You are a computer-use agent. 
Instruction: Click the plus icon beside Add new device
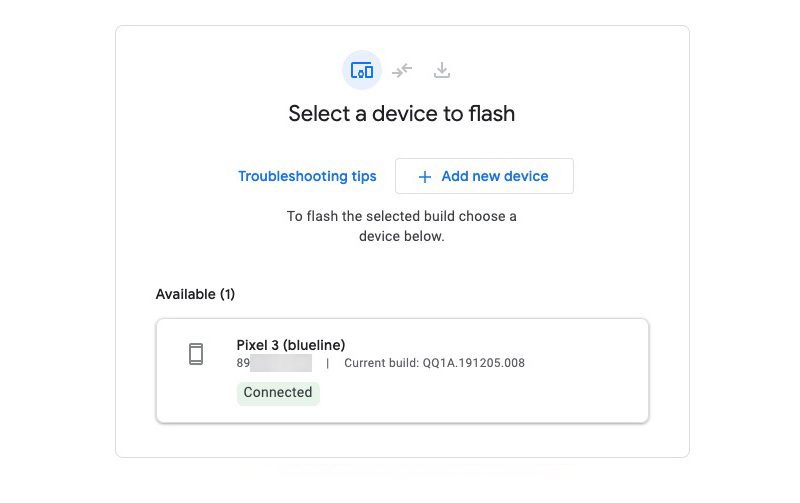424,177
